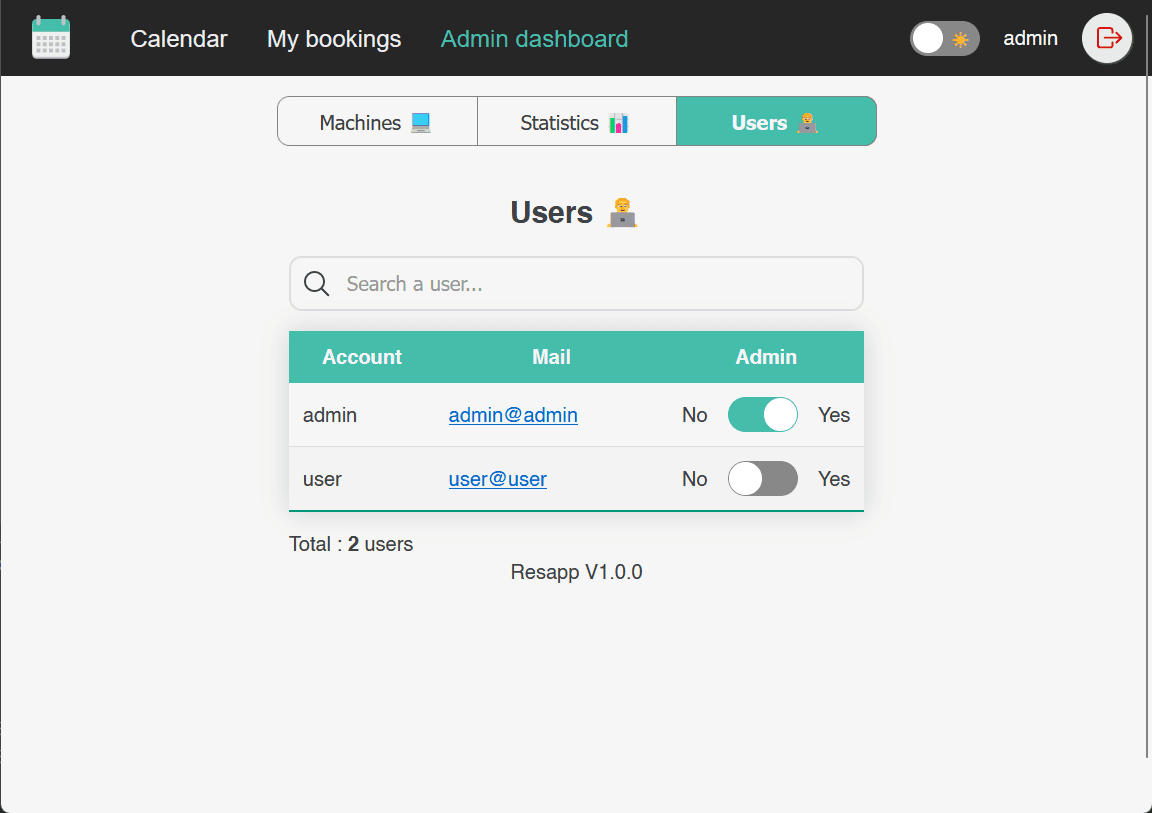Switch to the Machines tab

pyautogui.click(x=377, y=121)
